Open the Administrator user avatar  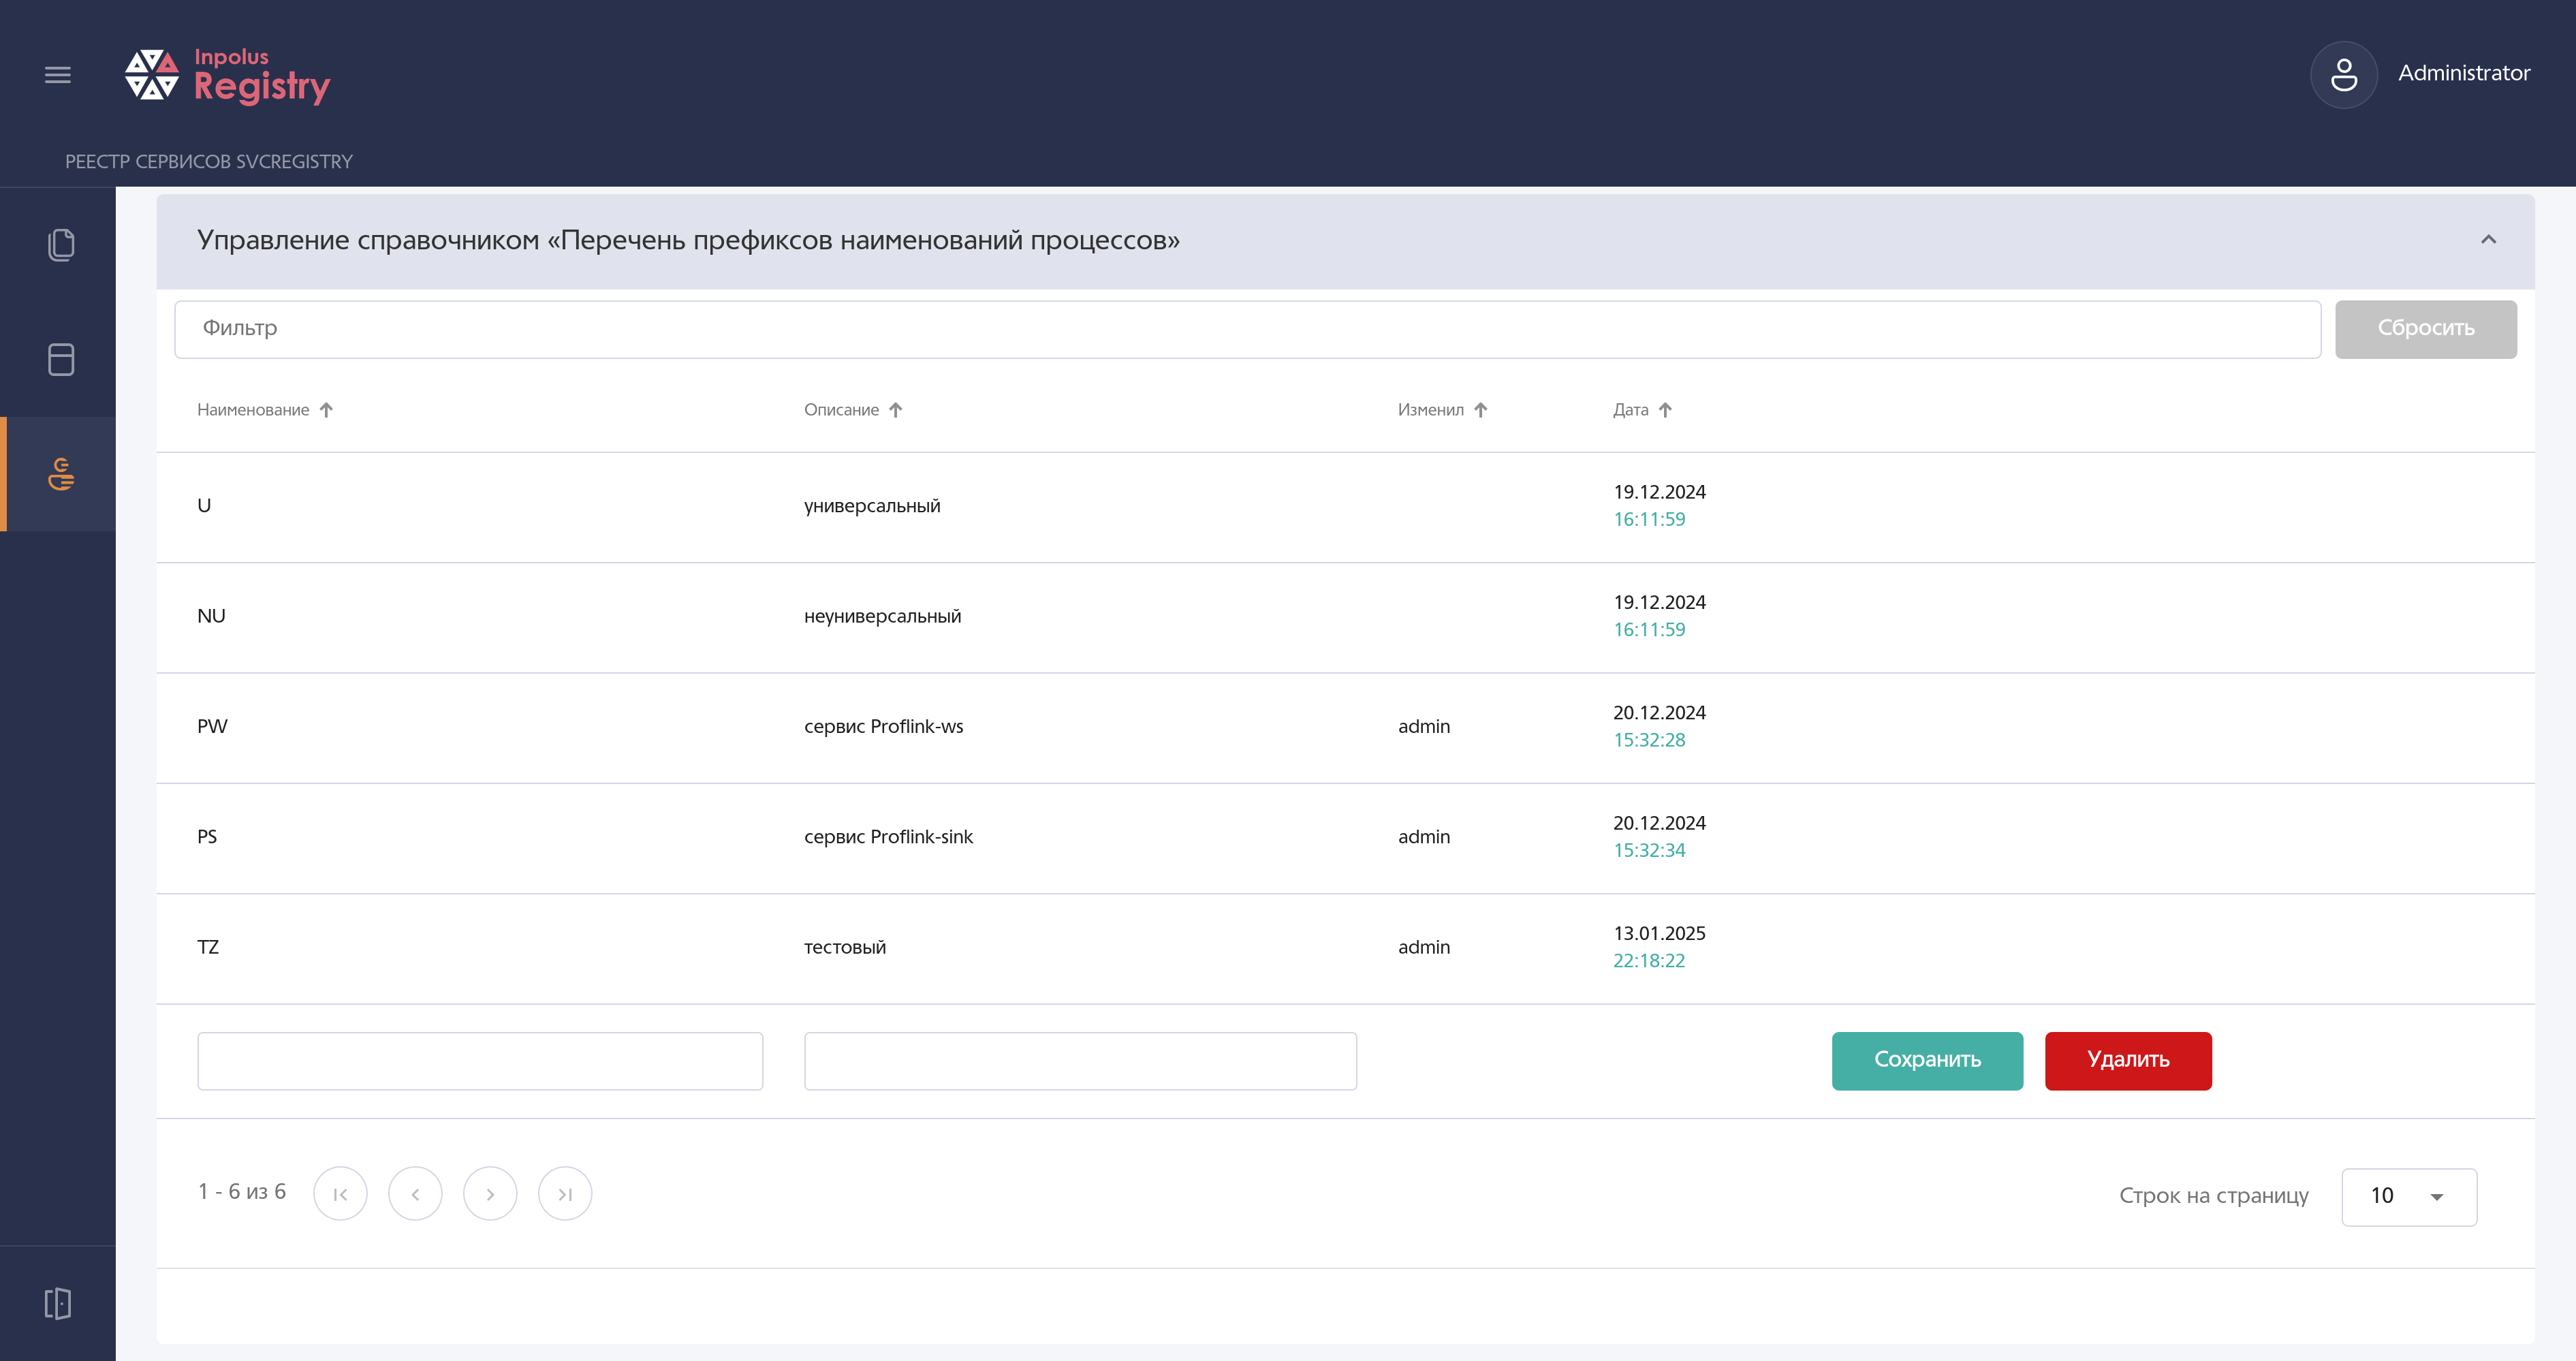pyautogui.click(x=2343, y=74)
